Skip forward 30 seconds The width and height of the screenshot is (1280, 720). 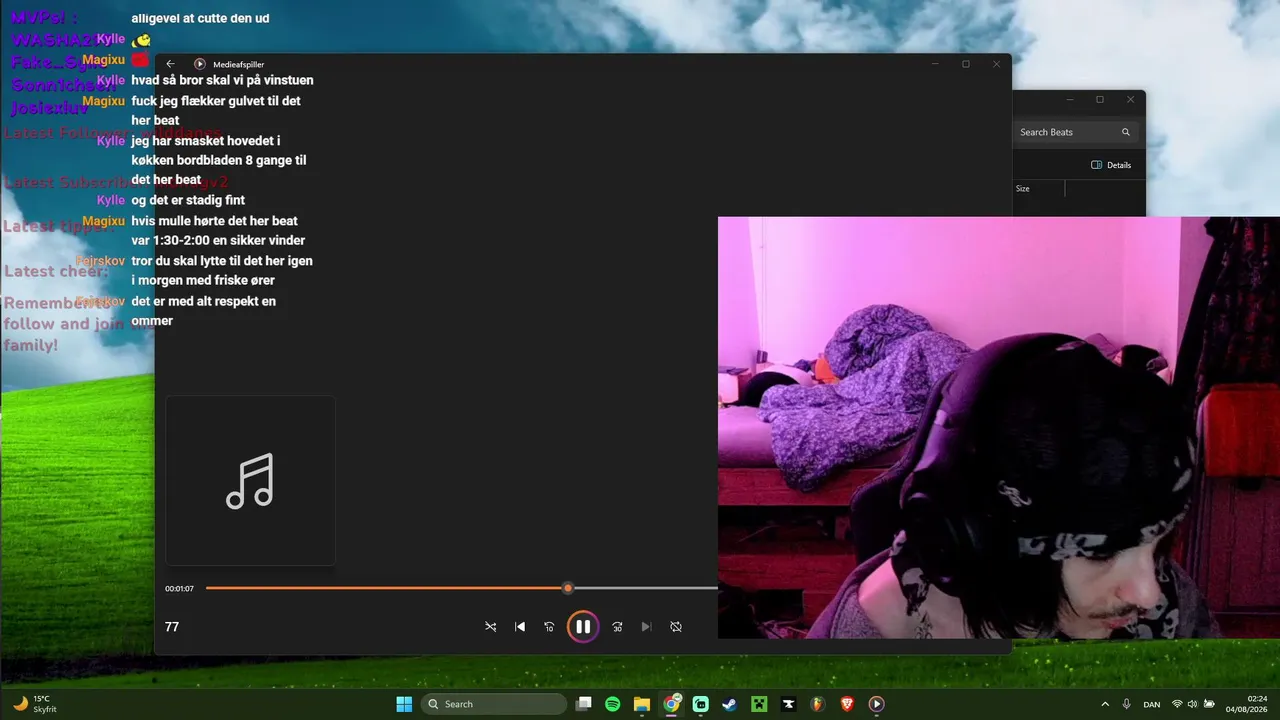coord(617,627)
